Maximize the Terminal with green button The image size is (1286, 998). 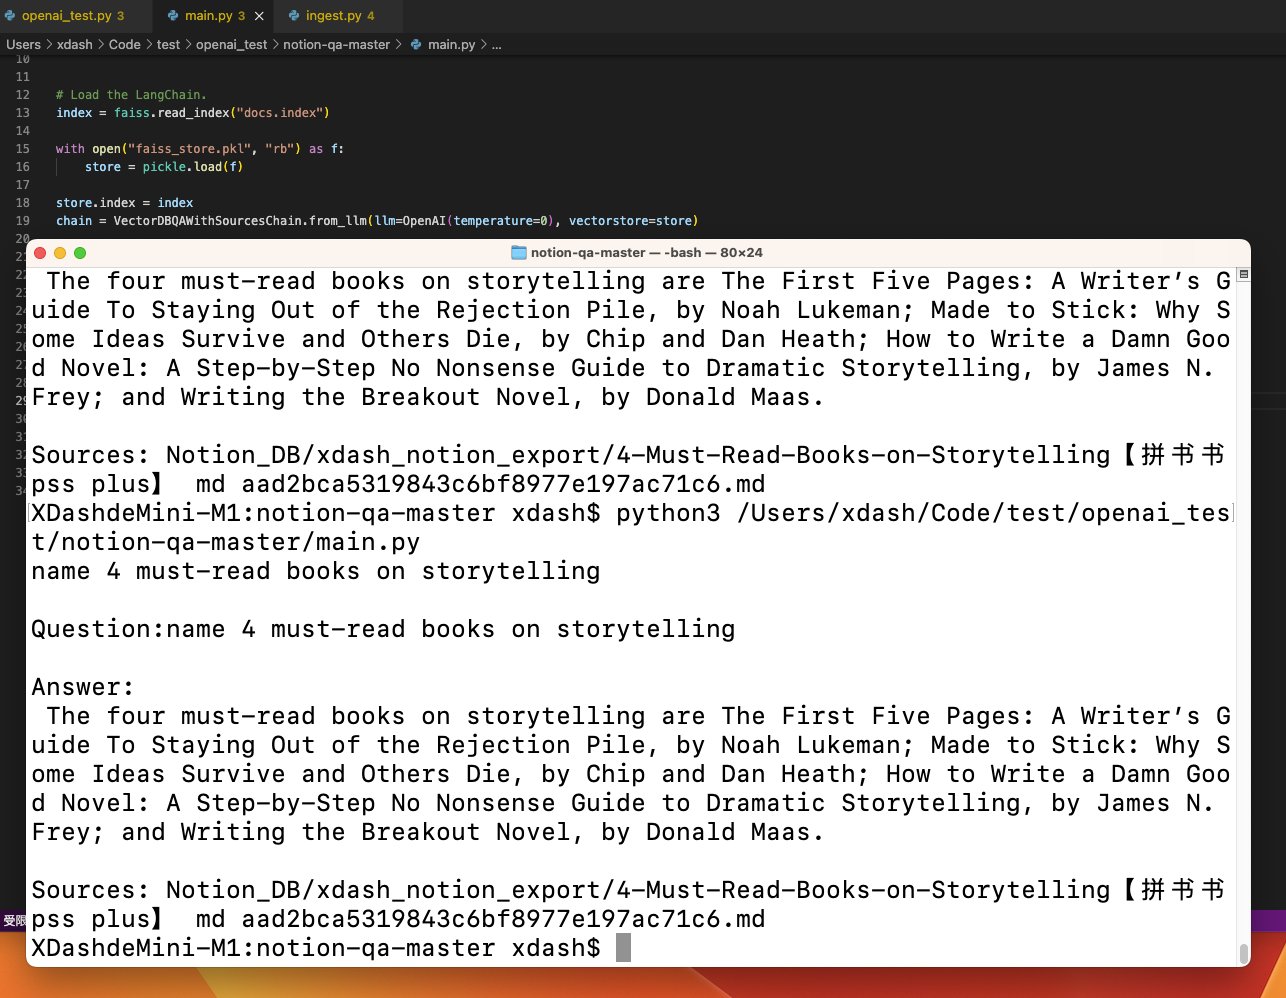coord(80,253)
